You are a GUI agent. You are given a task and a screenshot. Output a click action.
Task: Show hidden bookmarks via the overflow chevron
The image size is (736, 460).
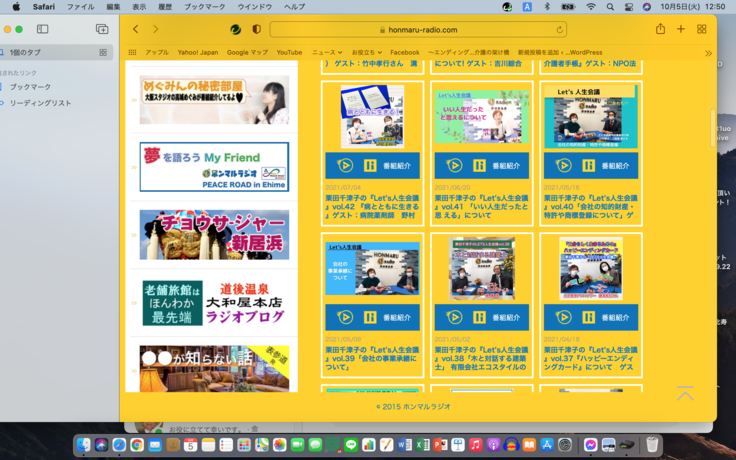(708, 53)
